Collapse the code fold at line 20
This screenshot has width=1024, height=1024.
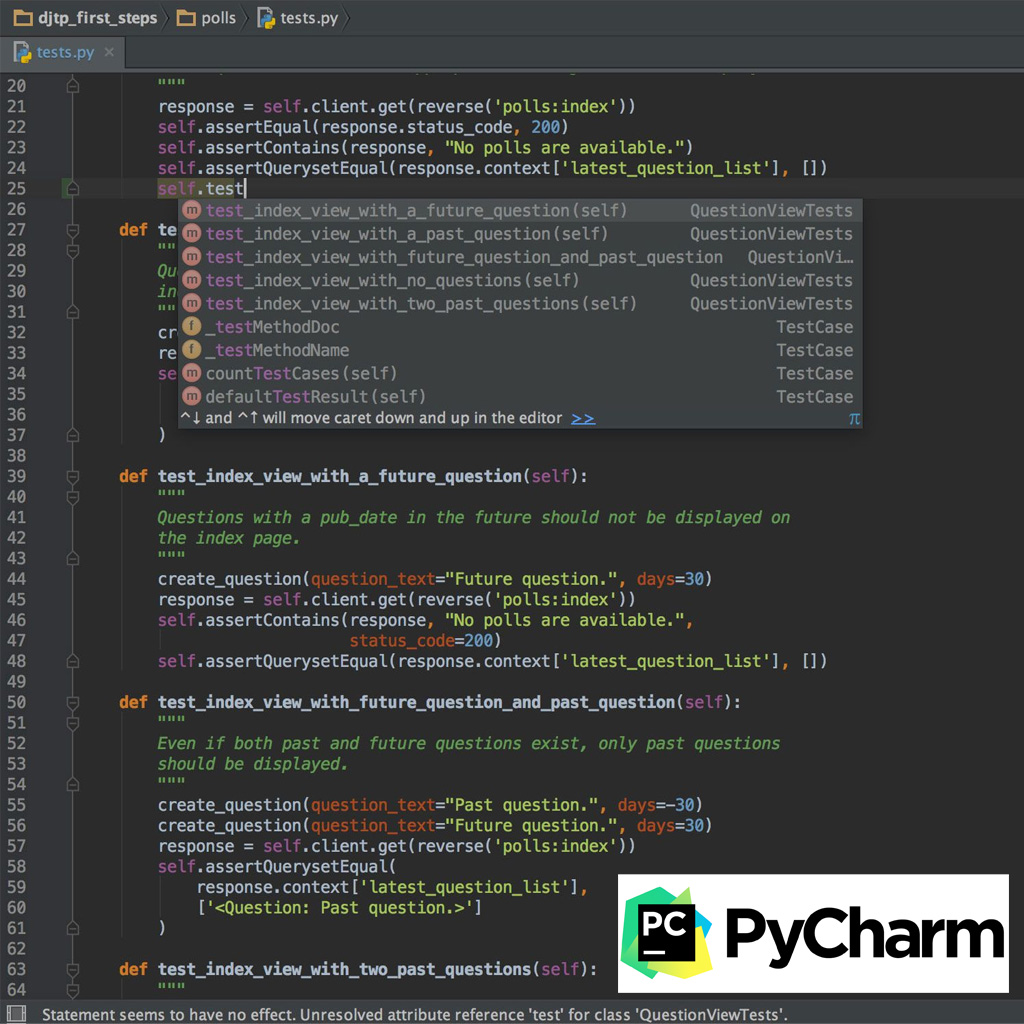click(x=72, y=86)
